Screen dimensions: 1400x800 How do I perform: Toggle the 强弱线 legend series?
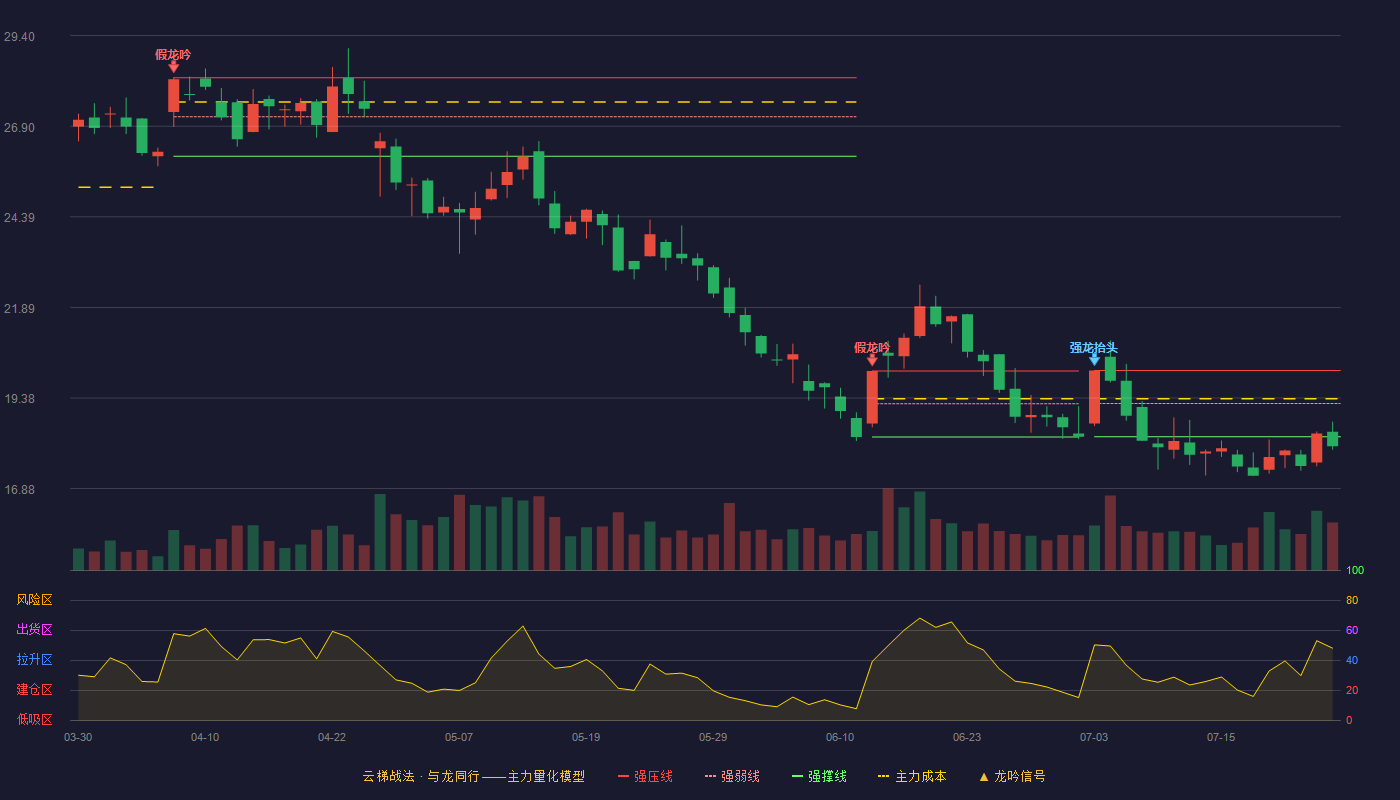tap(732, 776)
